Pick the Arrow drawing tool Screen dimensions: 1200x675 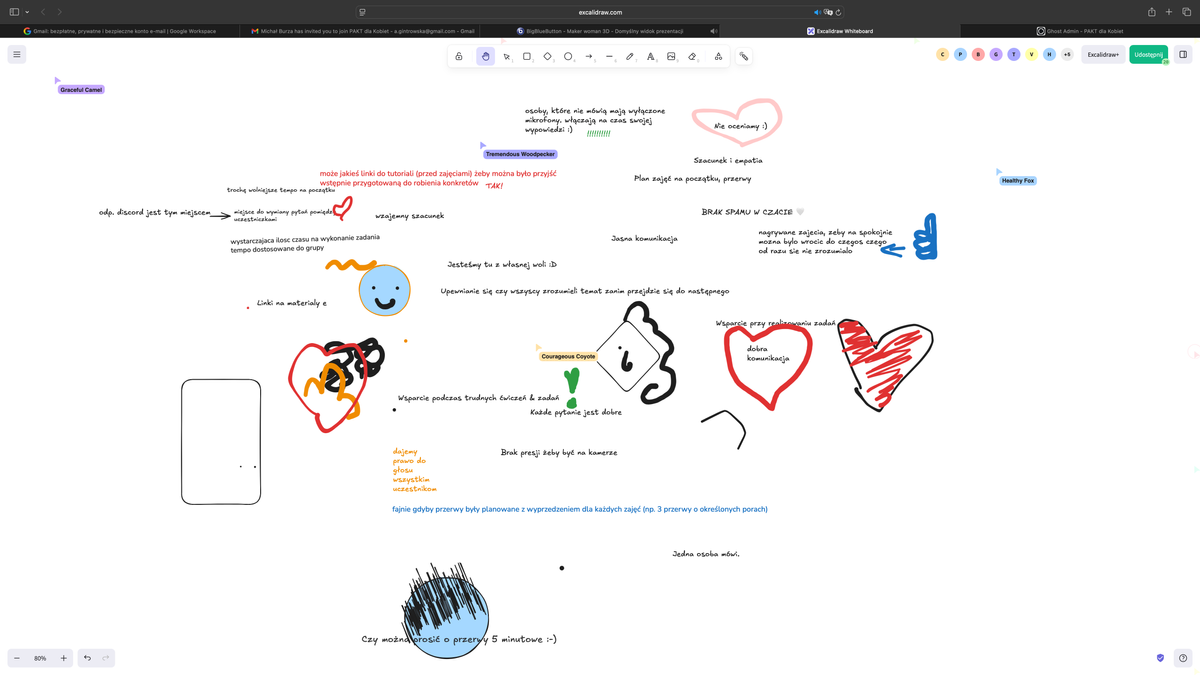point(589,57)
